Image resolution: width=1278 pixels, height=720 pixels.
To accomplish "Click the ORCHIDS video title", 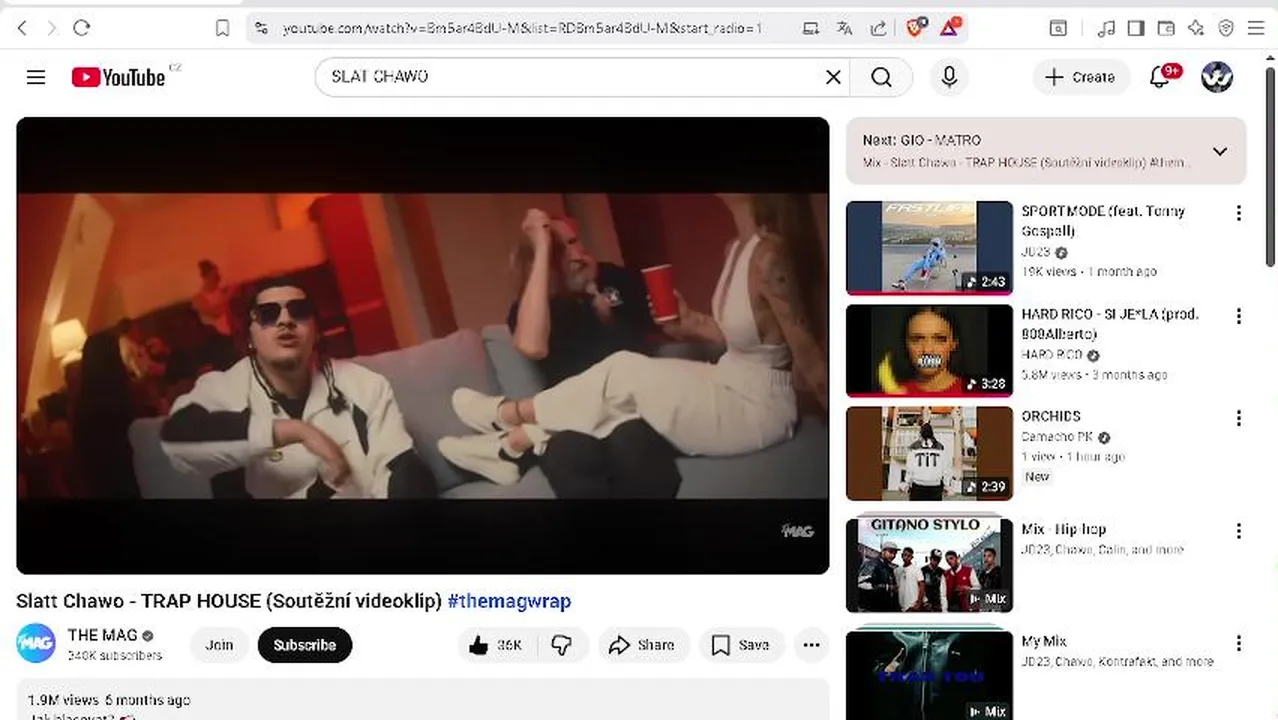I will click(x=1051, y=416).
